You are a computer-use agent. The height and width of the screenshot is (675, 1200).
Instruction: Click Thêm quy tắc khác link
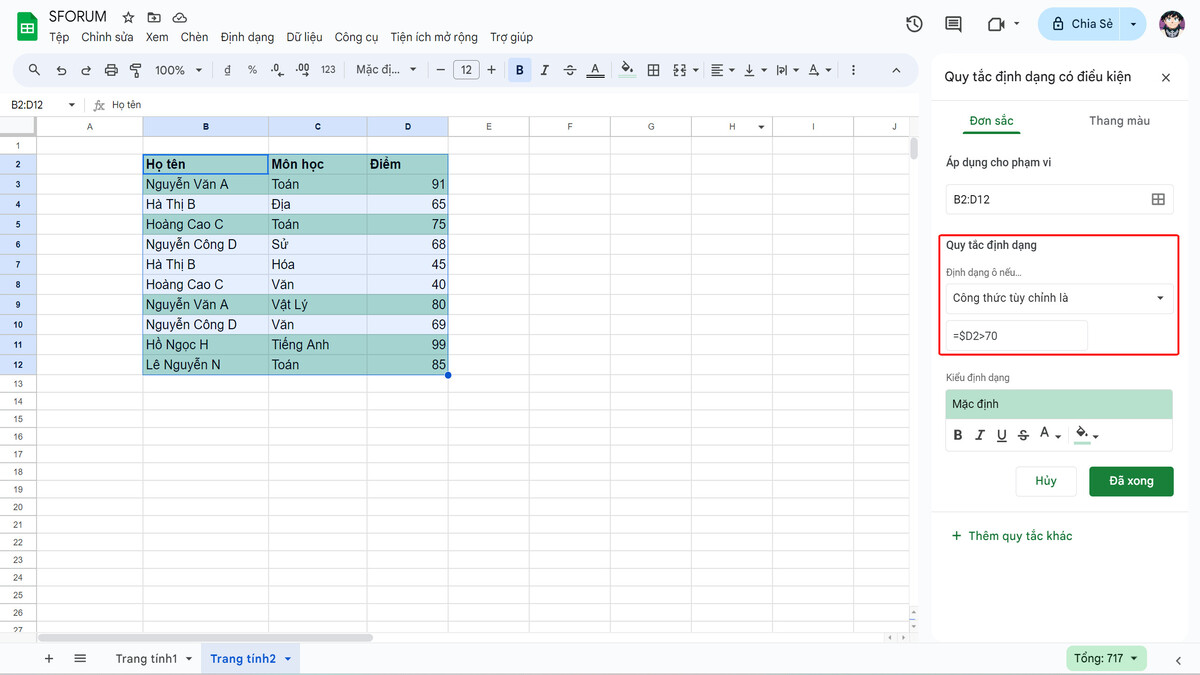click(x=1011, y=536)
